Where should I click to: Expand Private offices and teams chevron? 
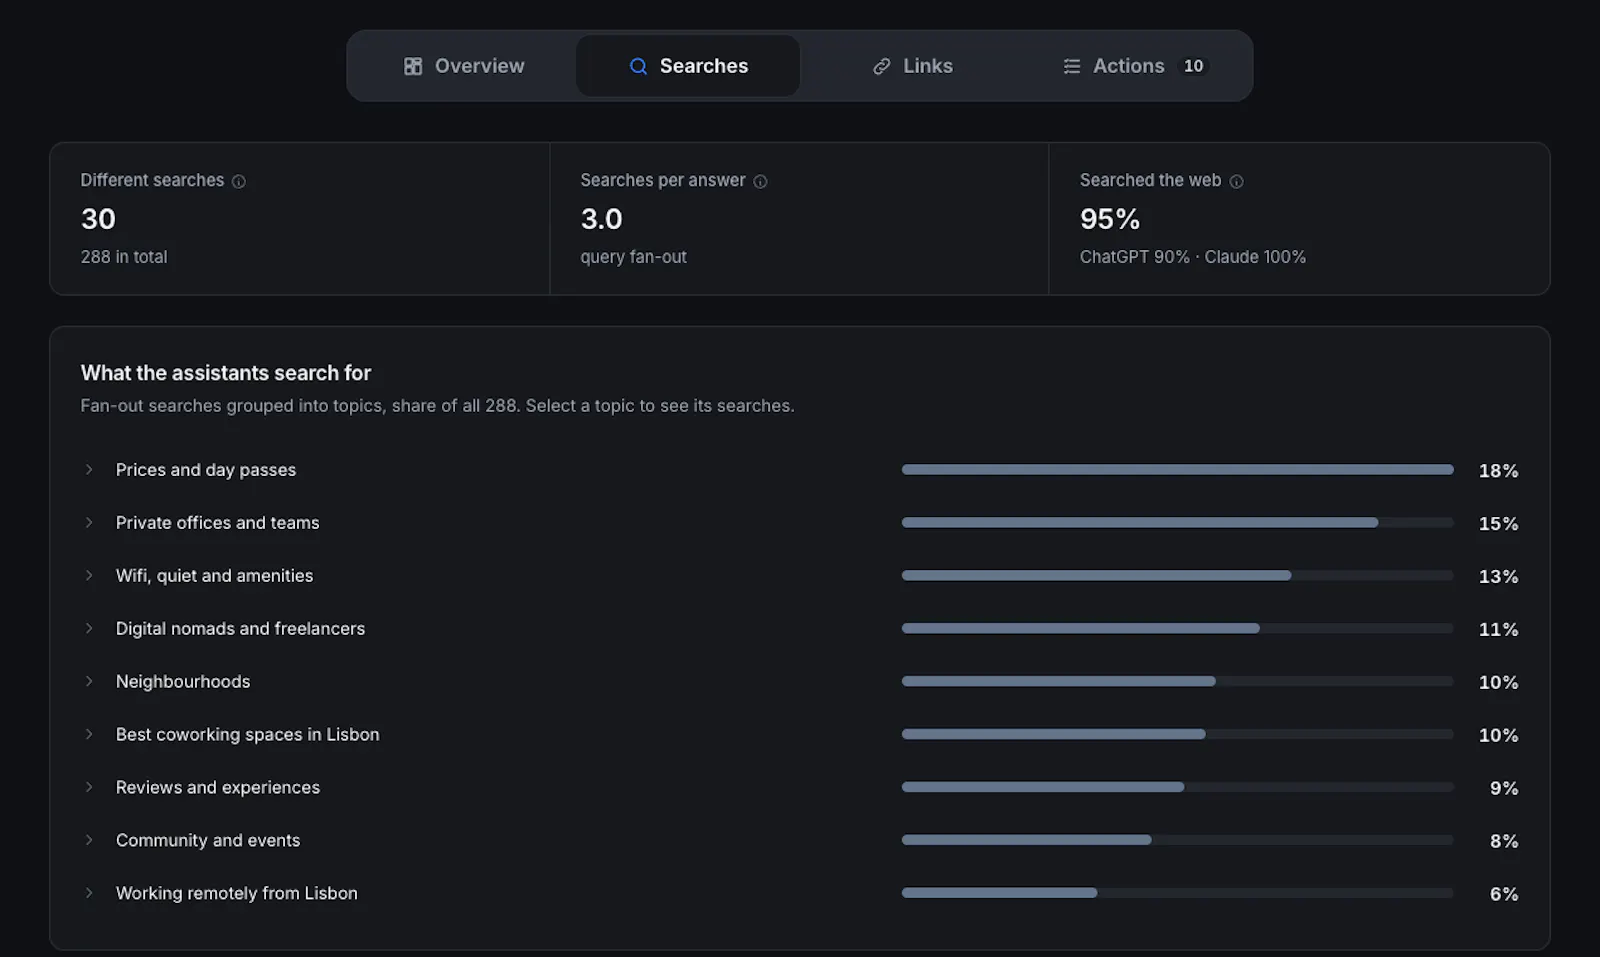pos(89,523)
